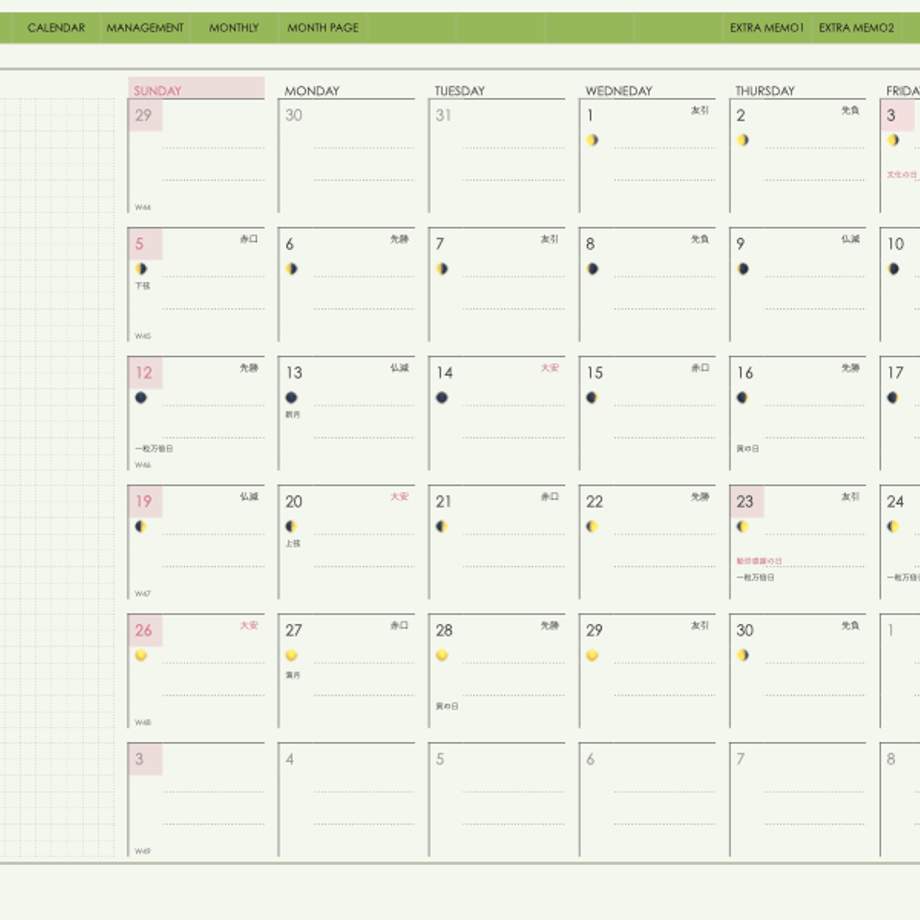Screen dimensions: 920x920
Task: Click the moon phase icon on day 6
Action: [292, 269]
